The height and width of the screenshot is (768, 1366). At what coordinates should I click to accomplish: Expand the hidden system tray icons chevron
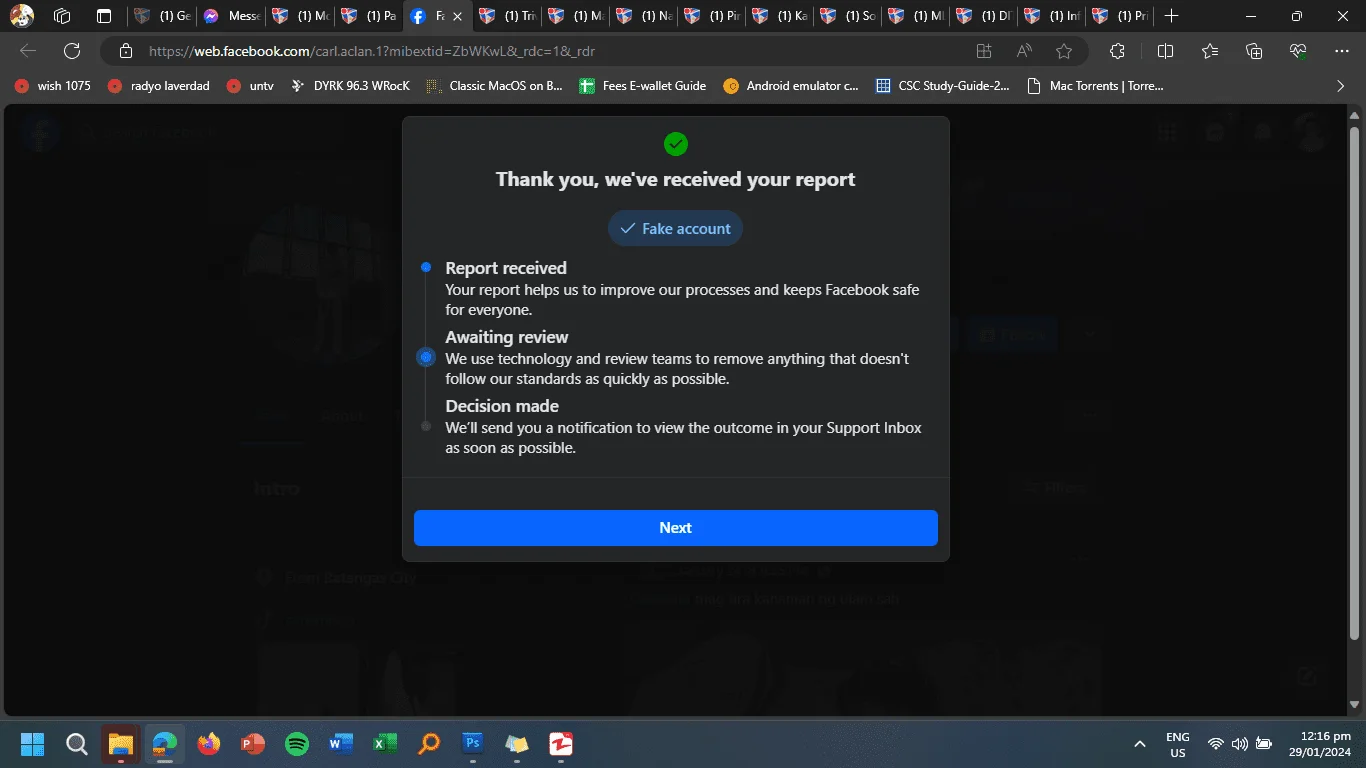1140,744
